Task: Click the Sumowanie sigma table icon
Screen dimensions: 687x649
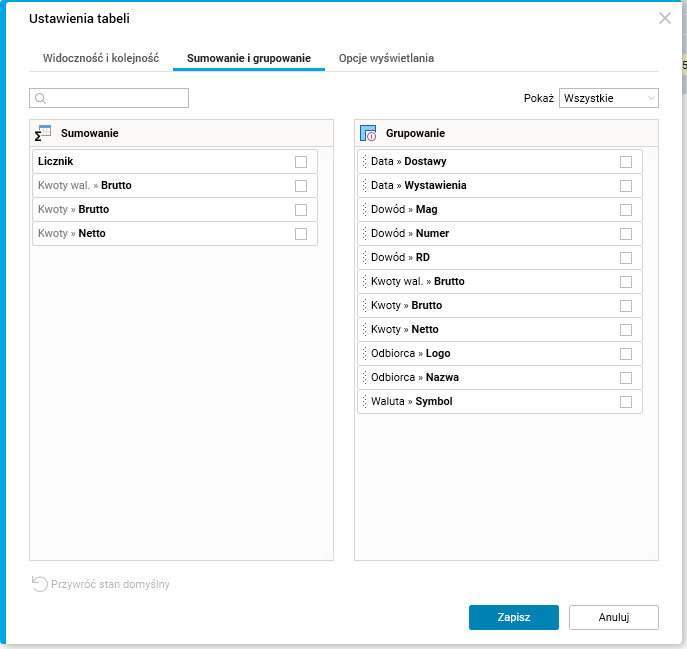Action: point(43,133)
